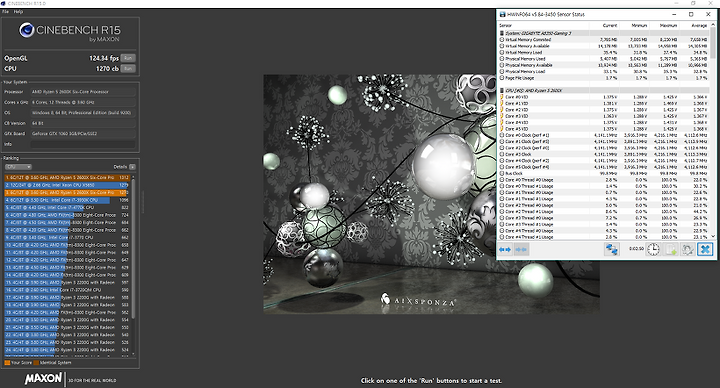
Task: Click the Core #1 VID lightning icon
Action: click(502, 103)
